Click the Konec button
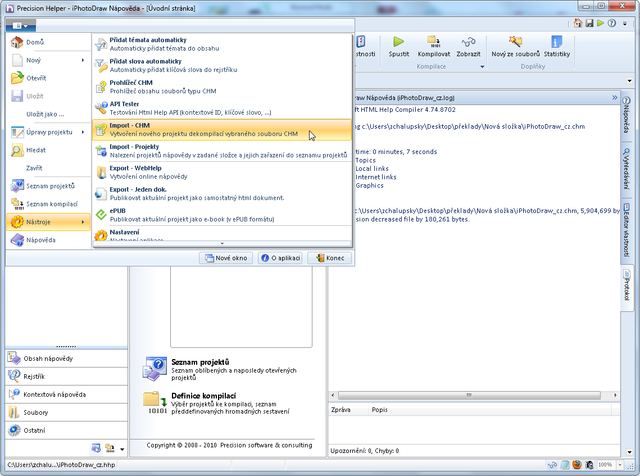640x476 pixels. coord(330,258)
